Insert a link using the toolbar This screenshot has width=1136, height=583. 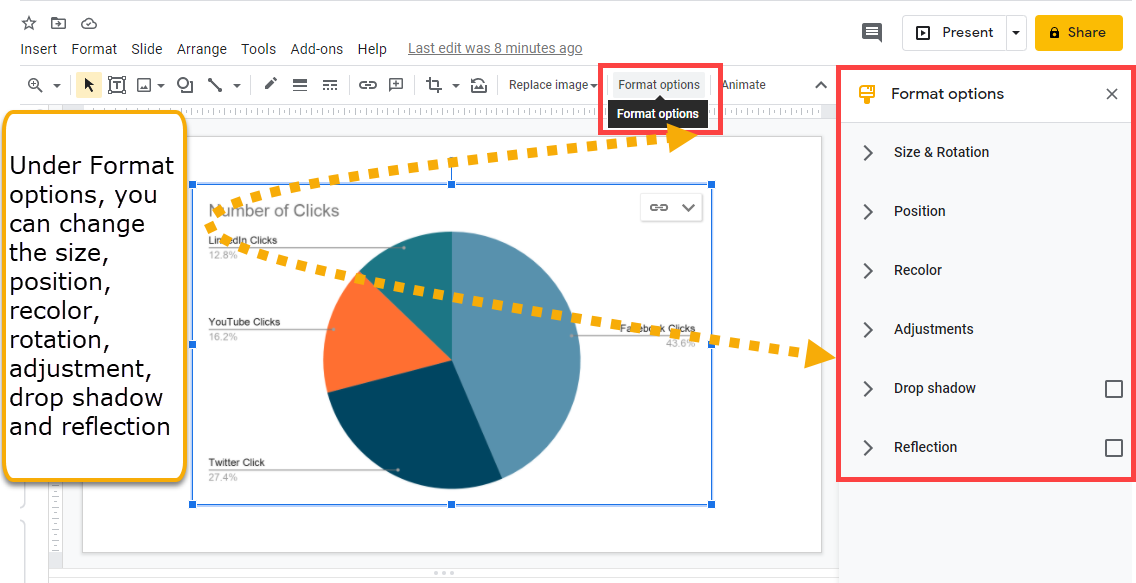click(368, 85)
